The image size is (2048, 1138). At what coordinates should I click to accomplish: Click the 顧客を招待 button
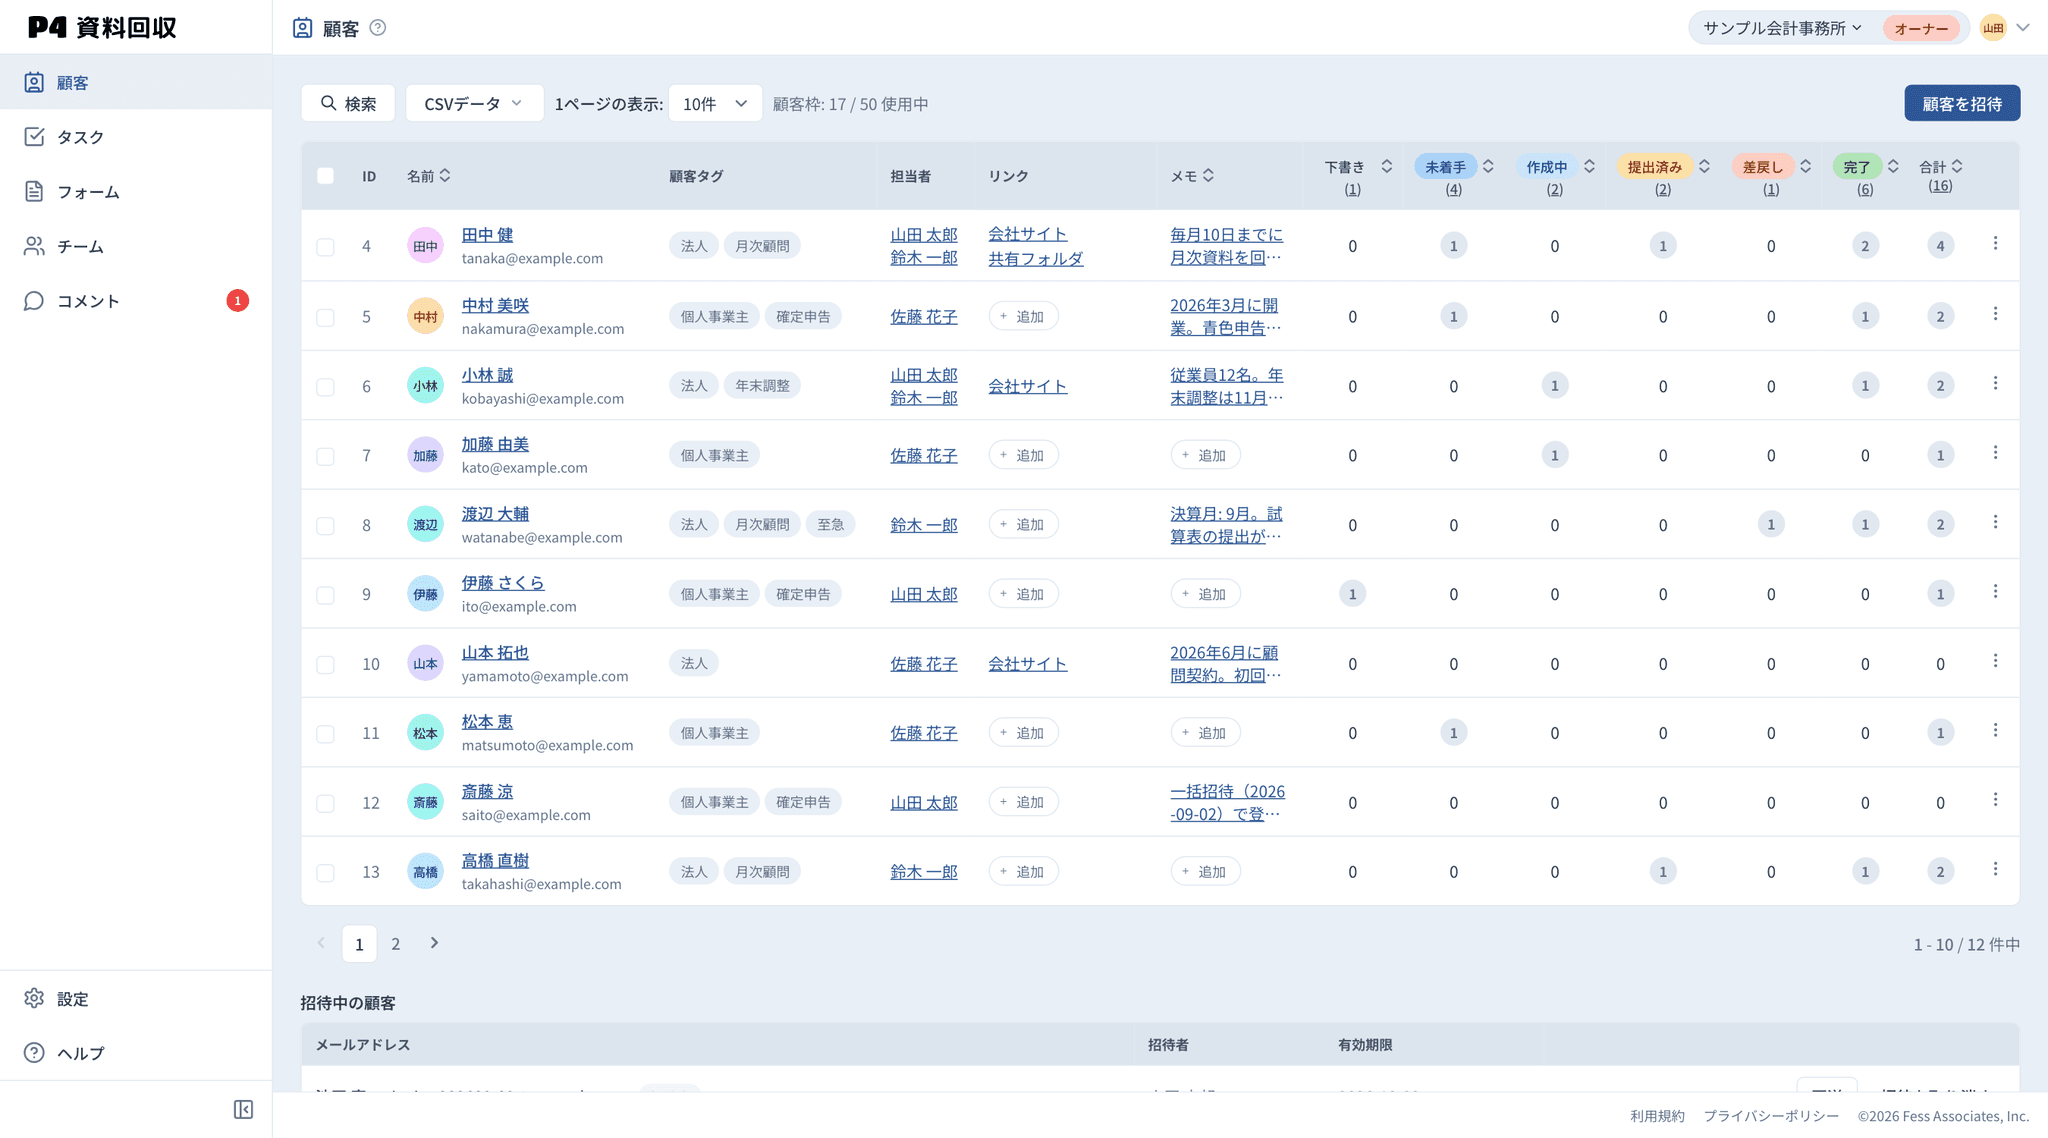[x=1962, y=103]
